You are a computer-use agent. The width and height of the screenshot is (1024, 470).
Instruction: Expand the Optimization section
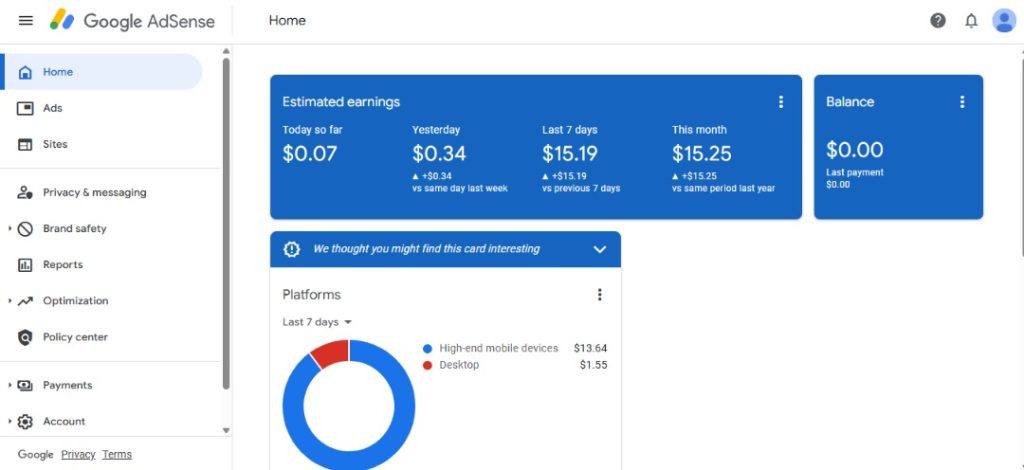tap(10, 301)
